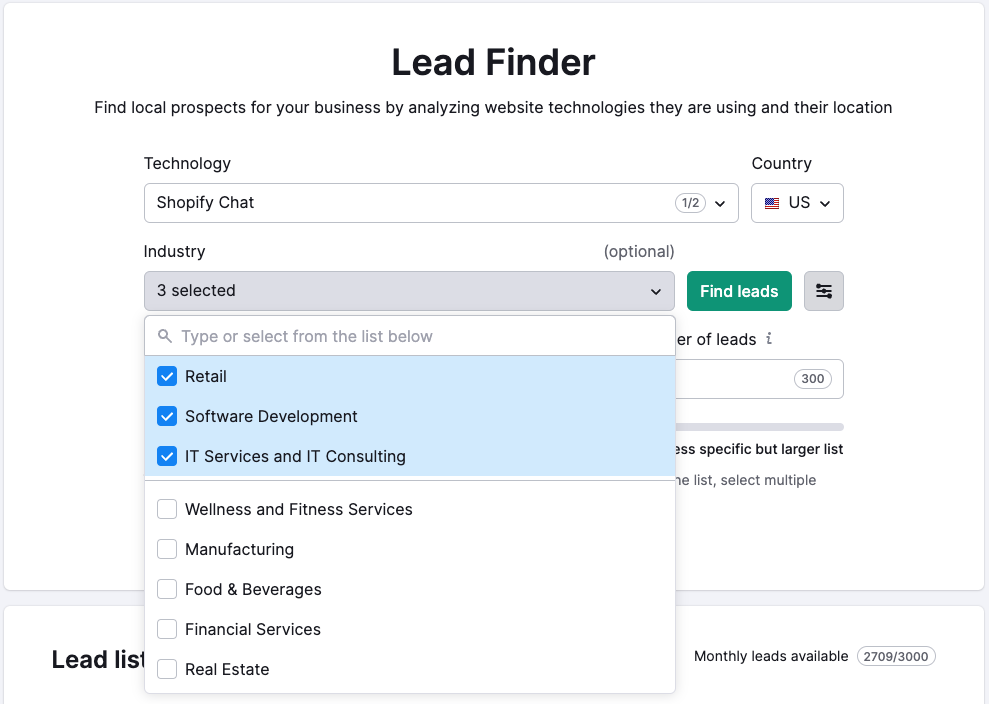Uncheck the Retail industry checkbox
Image resolution: width=989 pixels, height=704 pixels.
[x=167, y=376]
